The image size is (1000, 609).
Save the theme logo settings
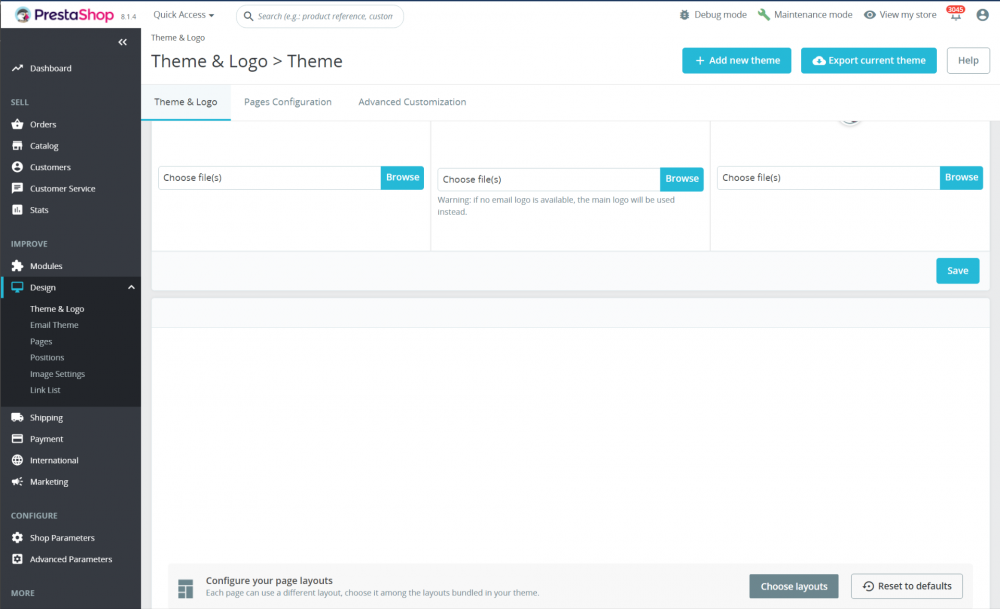click(957, 270)
